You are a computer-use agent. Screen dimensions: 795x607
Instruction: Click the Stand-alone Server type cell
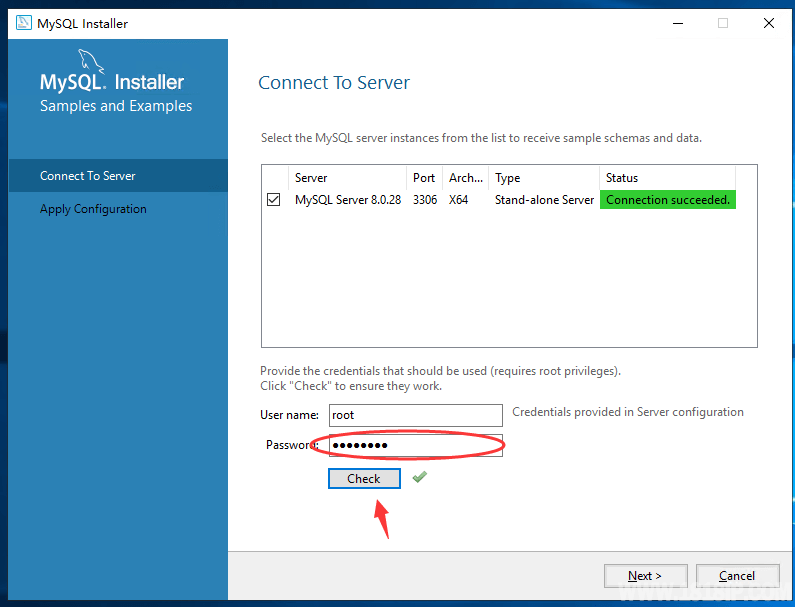point(544,200)
